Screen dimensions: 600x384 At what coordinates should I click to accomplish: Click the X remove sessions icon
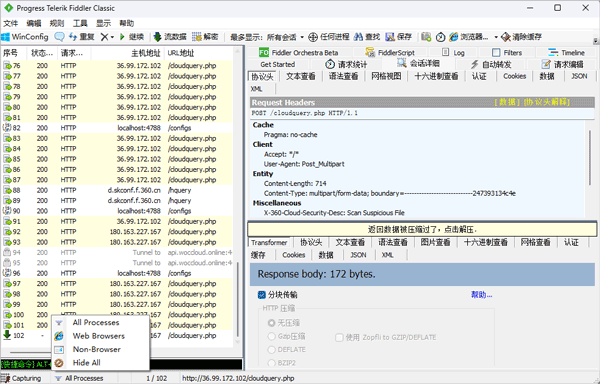click(x=104, y=37)
